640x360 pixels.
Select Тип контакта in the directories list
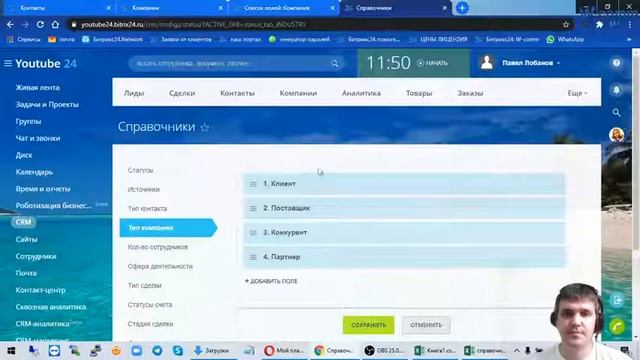point(147,209)
